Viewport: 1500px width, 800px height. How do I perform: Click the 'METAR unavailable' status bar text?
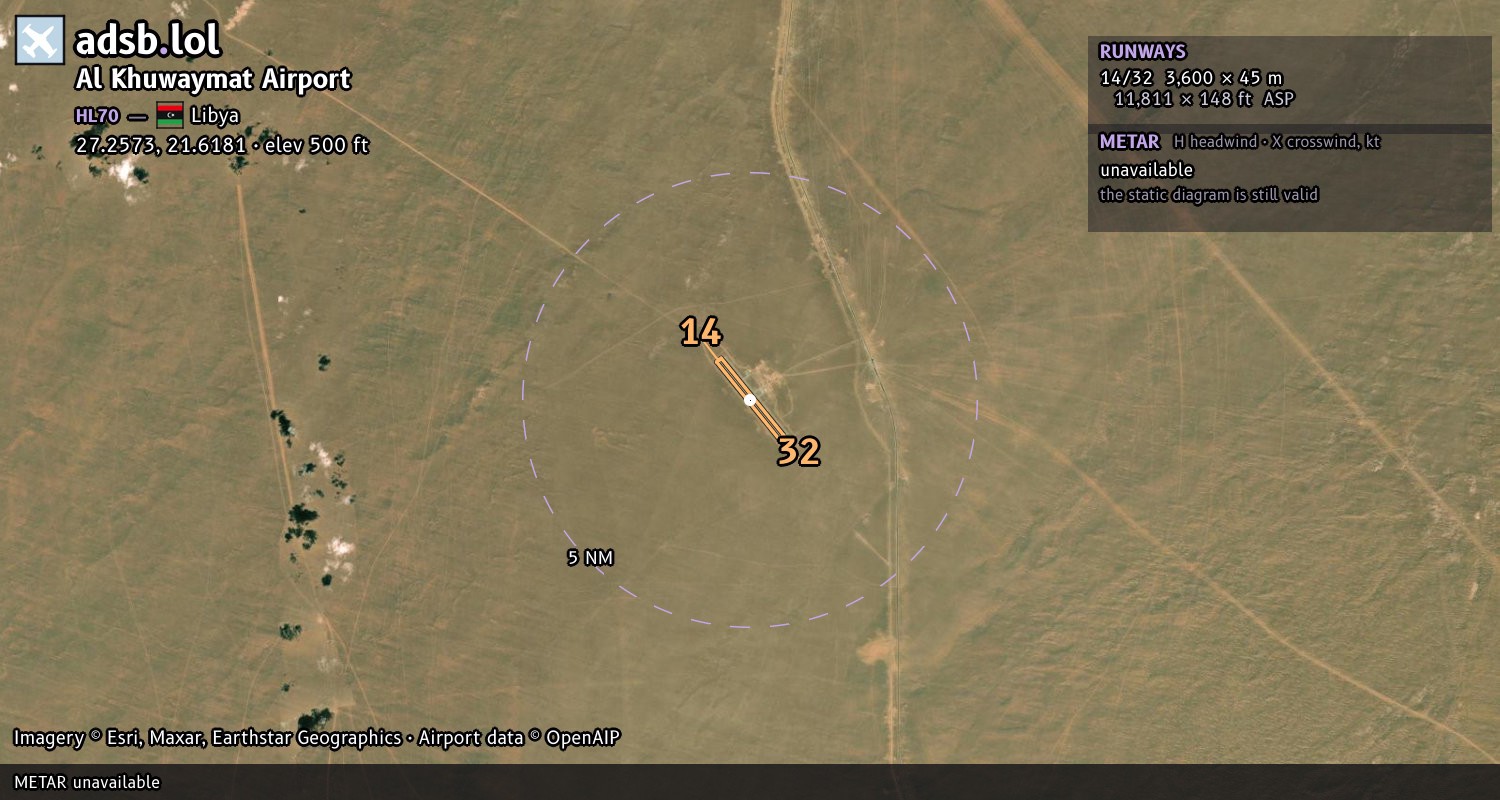(87, 782)
